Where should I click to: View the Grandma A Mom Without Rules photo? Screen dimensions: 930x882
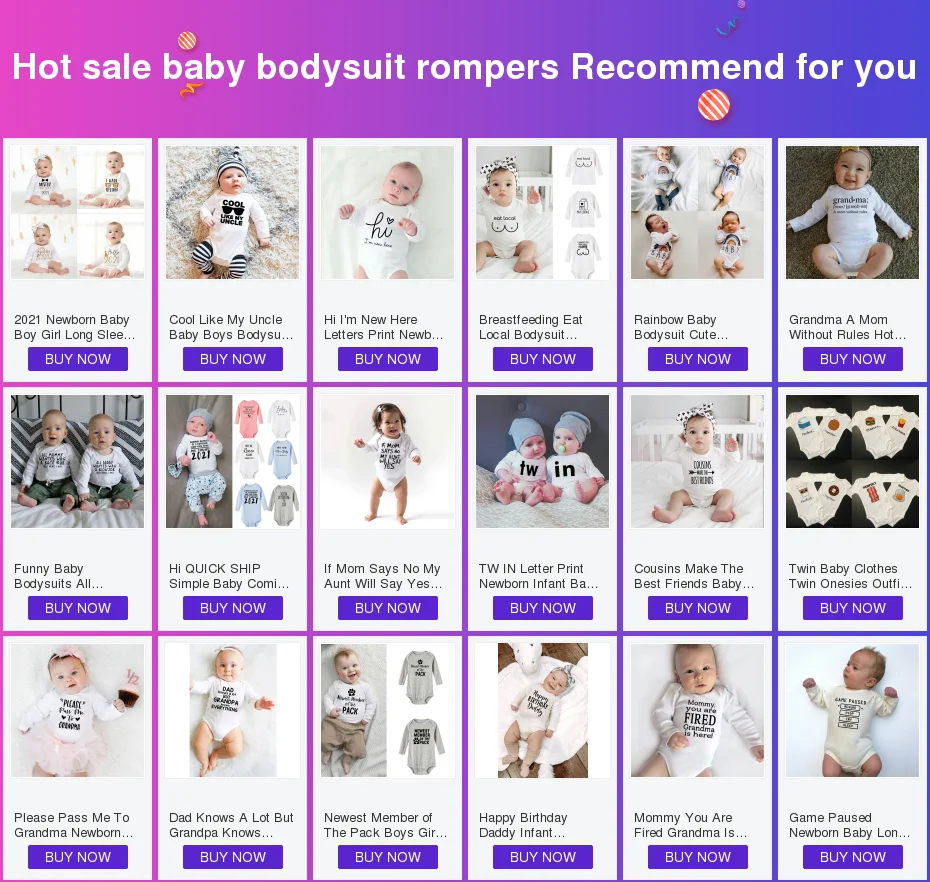(x=852, y=212)
